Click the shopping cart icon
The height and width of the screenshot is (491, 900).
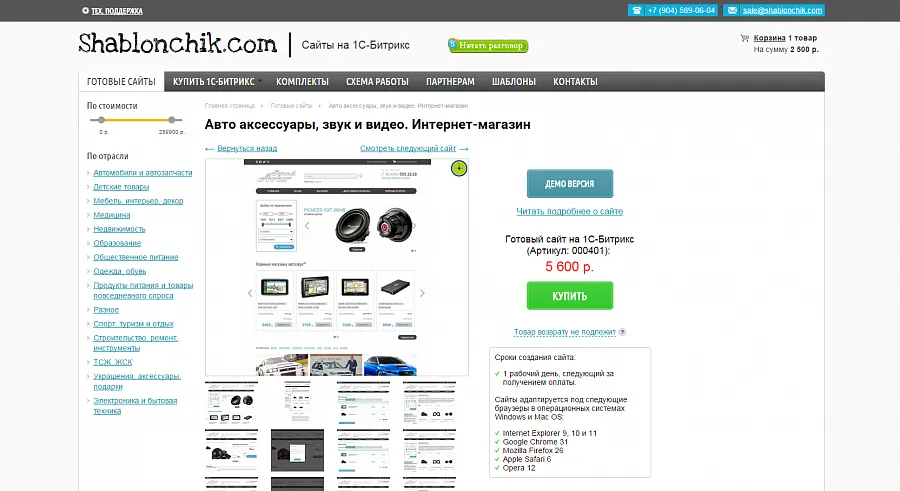[744, 38]
